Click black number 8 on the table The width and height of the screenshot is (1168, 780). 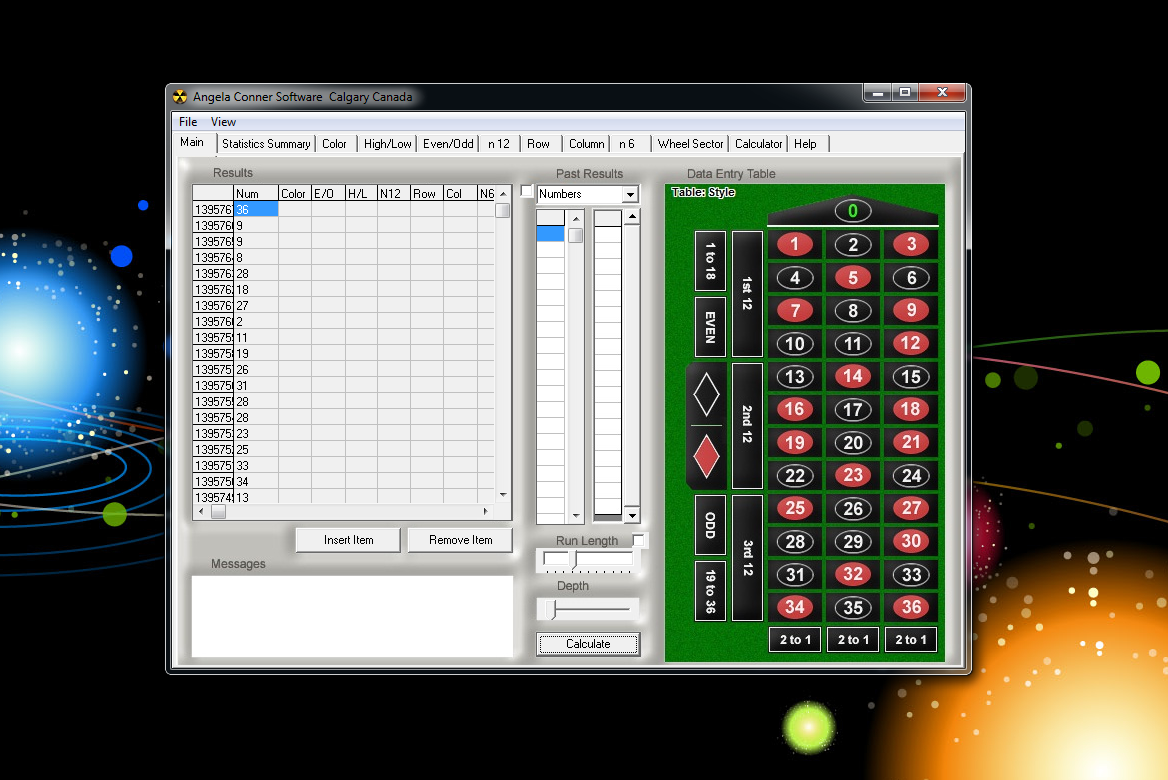853,311
